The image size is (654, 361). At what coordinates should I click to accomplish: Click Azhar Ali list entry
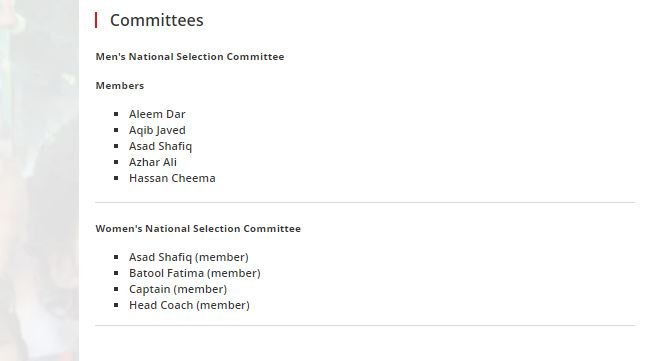[153, 162]
